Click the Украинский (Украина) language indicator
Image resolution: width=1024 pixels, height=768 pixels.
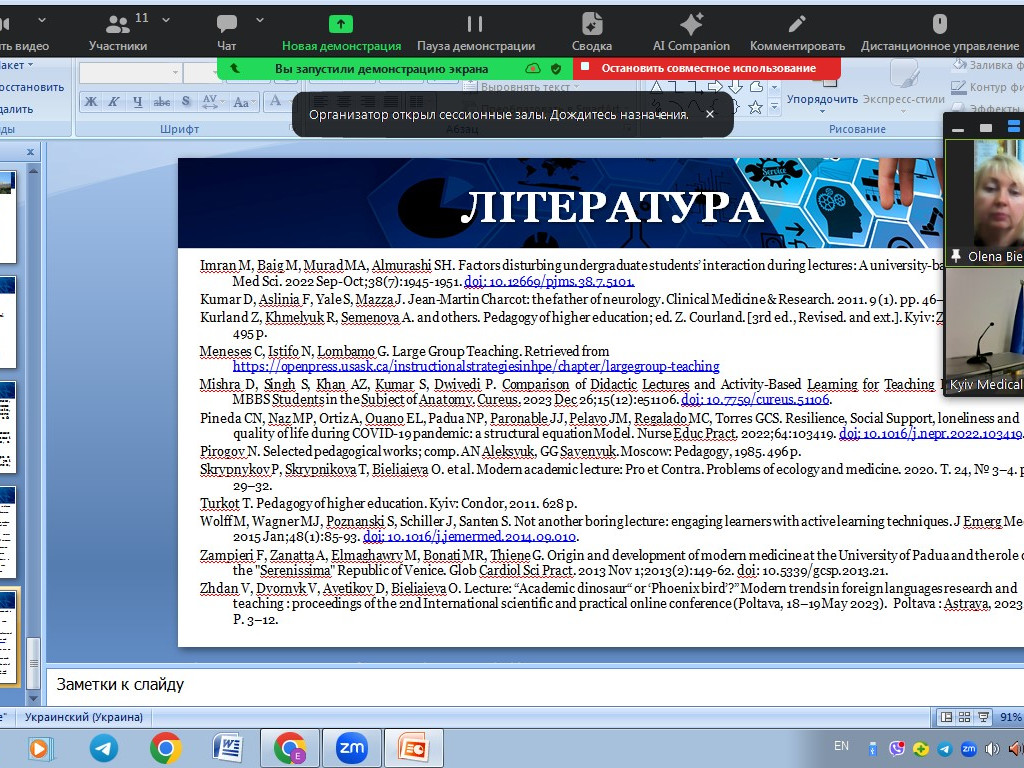click(84, 717)
